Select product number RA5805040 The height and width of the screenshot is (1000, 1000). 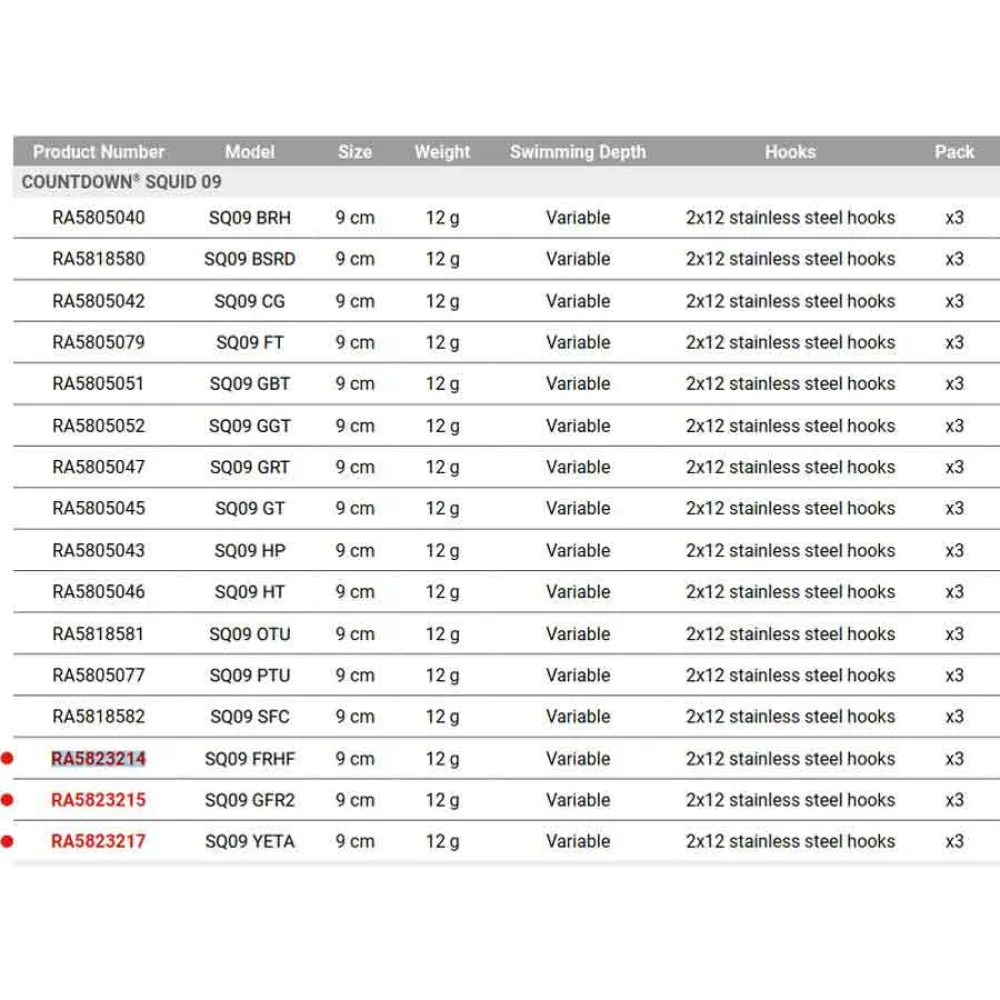tap(98, 217)
